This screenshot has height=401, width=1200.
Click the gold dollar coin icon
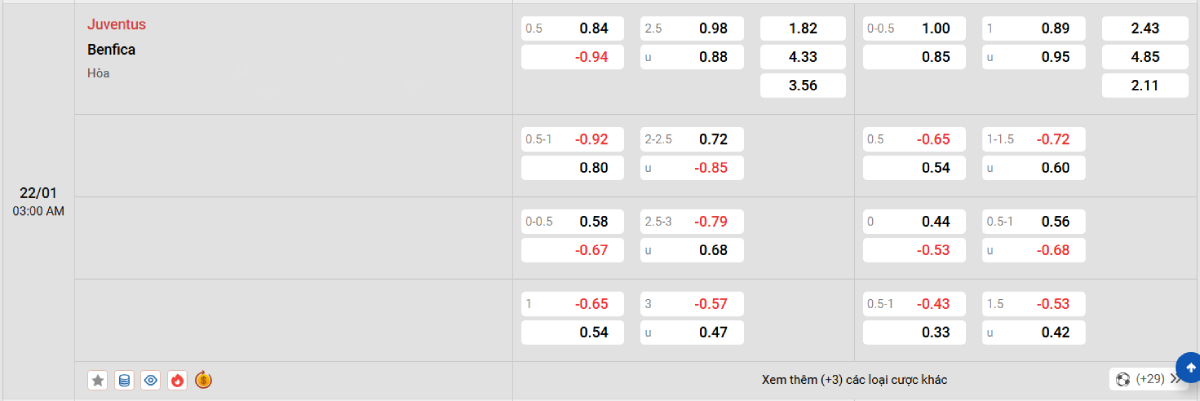click(x=204, y=380)
